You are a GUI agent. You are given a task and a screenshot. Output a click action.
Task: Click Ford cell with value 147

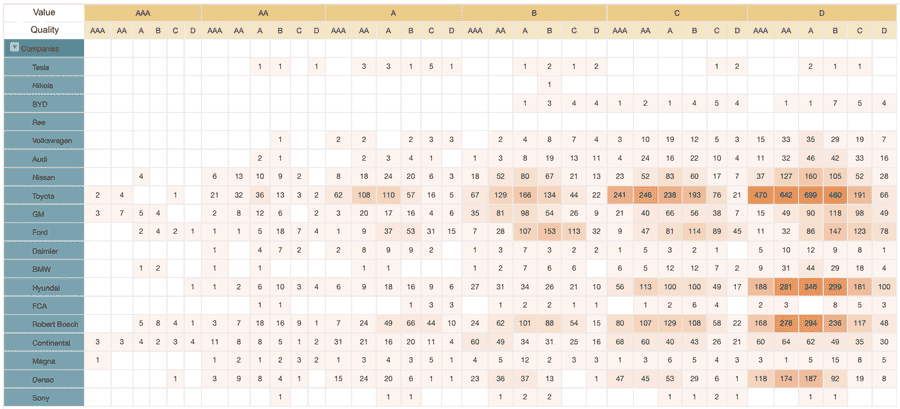click(x=835, y=232)
